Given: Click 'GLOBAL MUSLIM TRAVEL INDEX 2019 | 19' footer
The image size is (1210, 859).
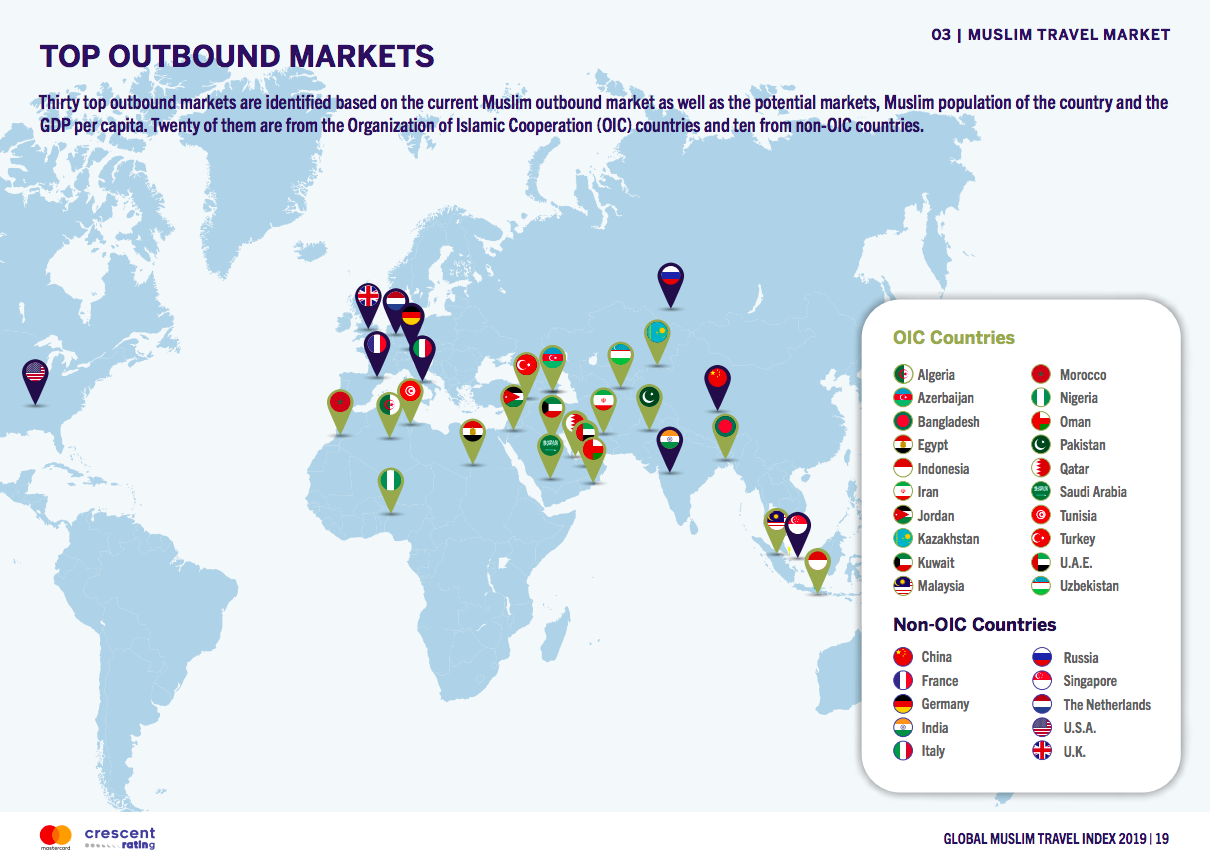Looking at the screenshot, I should 1056,838.
